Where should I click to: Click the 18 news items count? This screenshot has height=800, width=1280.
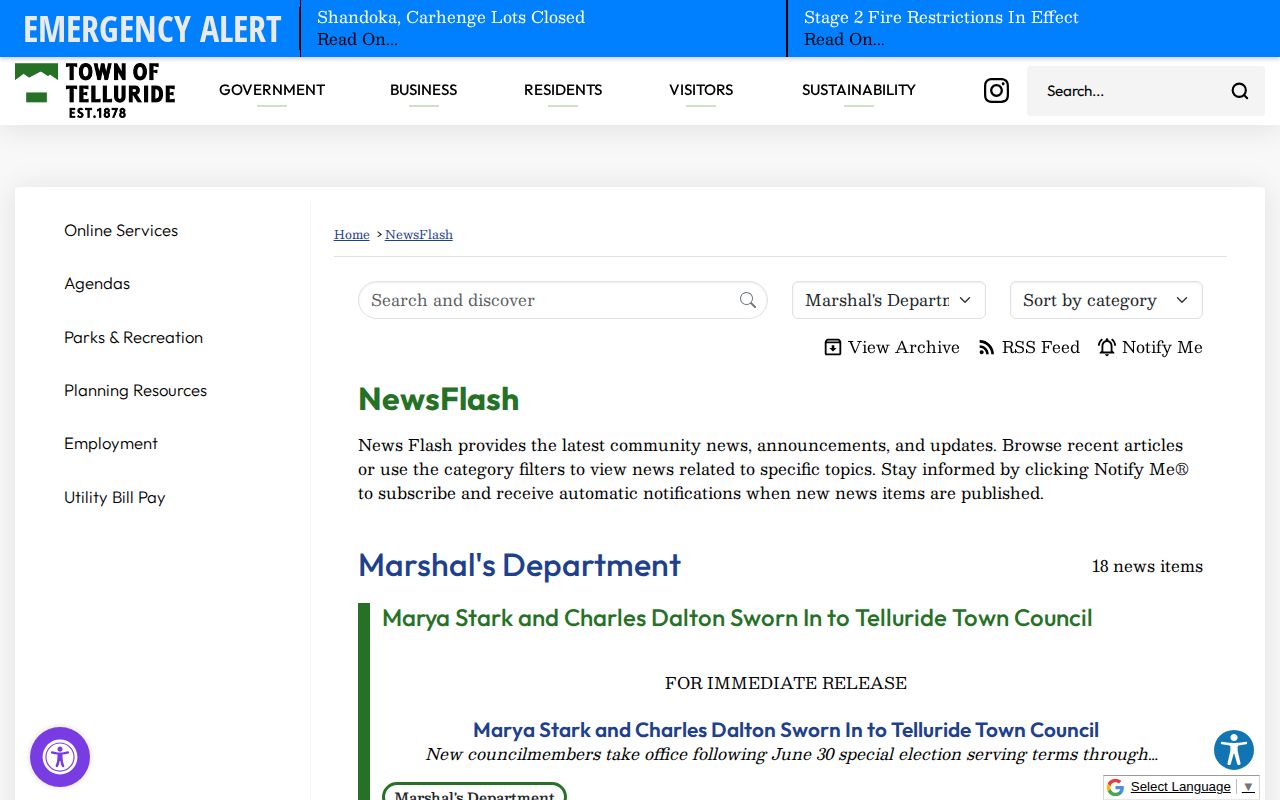tap(1147, 566)
